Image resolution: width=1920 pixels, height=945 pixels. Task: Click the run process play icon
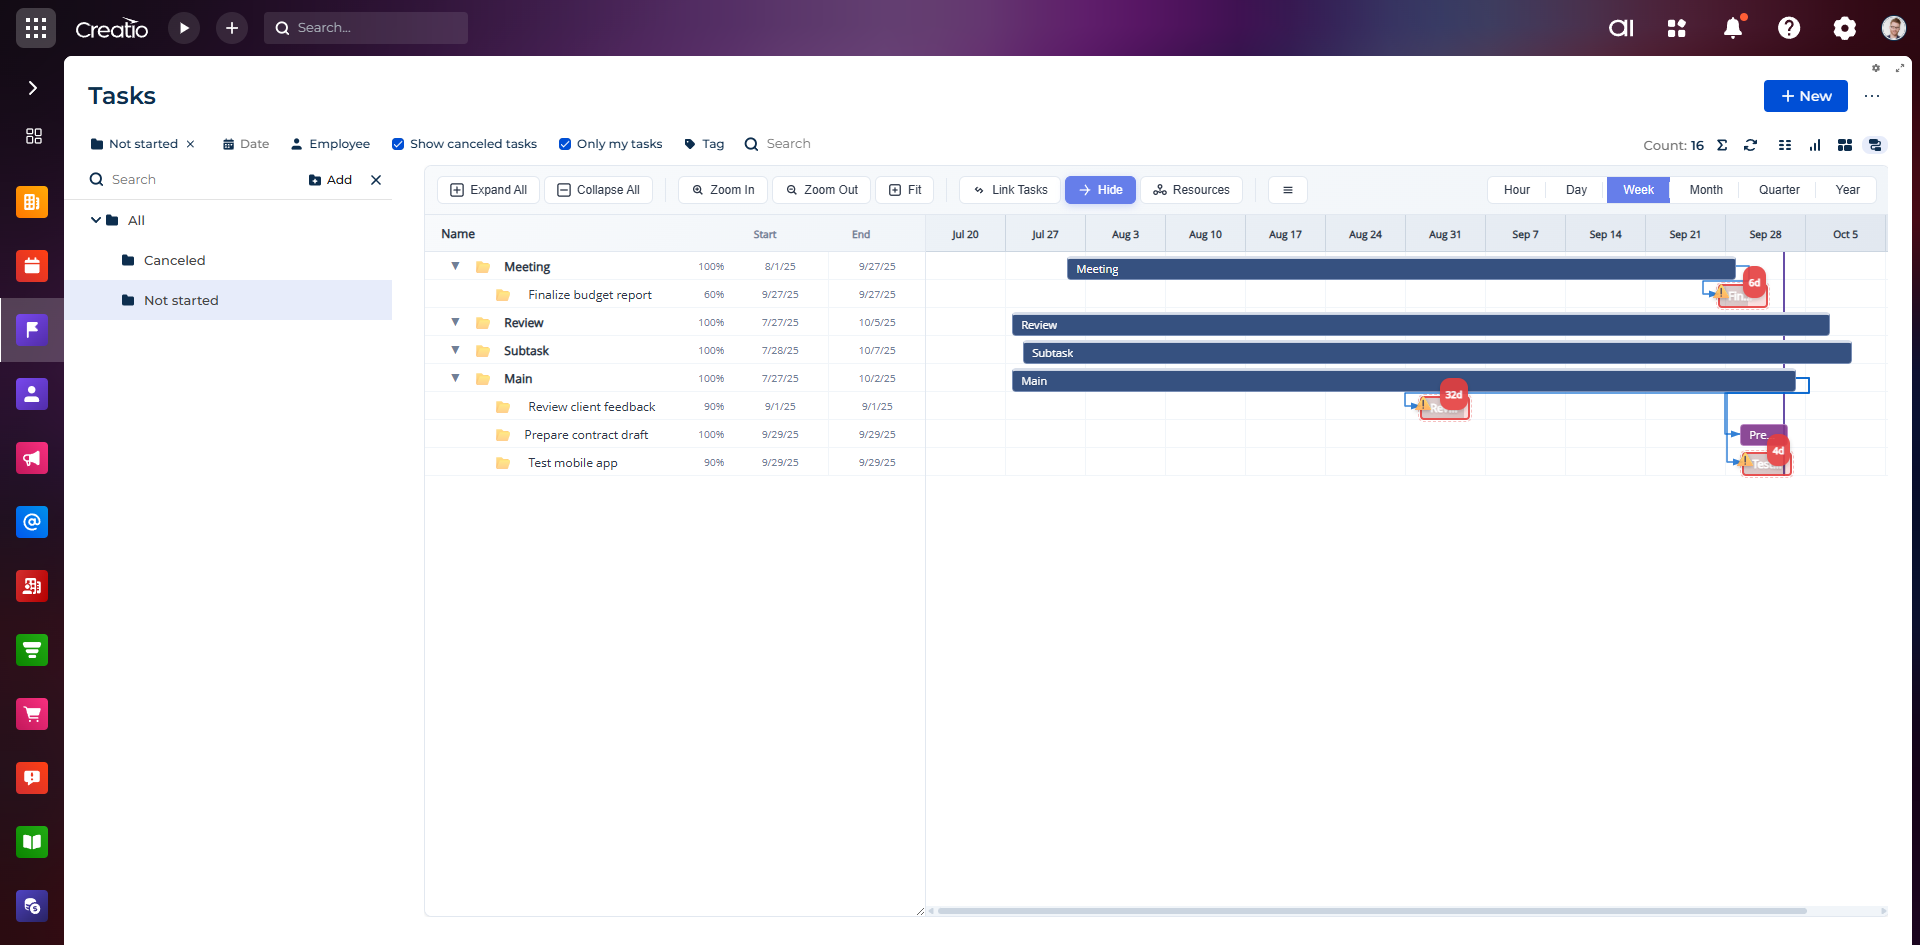point(184,28)
